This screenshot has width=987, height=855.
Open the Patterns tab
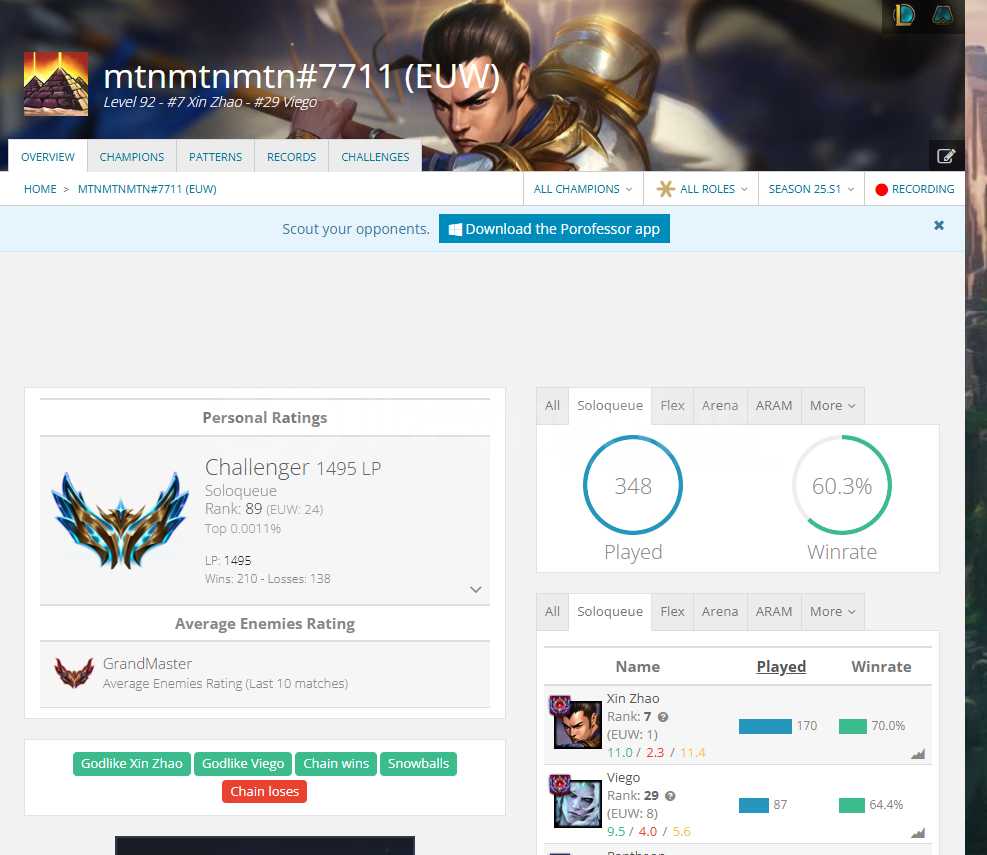pyautogui.click(x=215, y=156)
